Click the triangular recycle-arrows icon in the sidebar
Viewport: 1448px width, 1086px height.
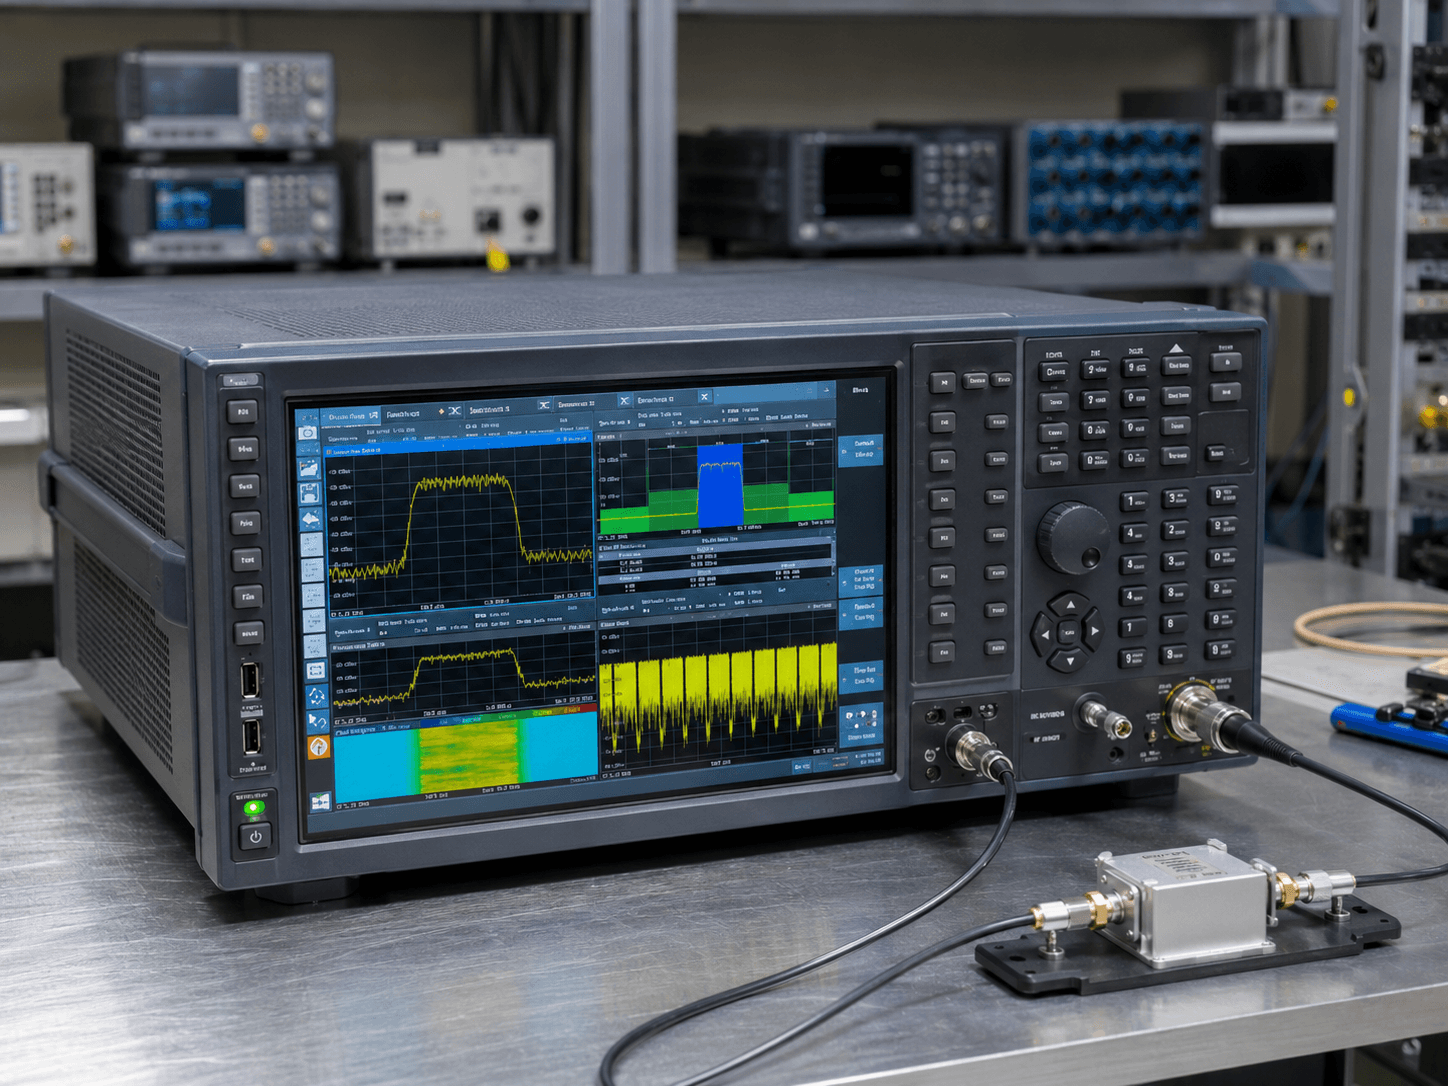pyautogui.click(x=316, y=696)
